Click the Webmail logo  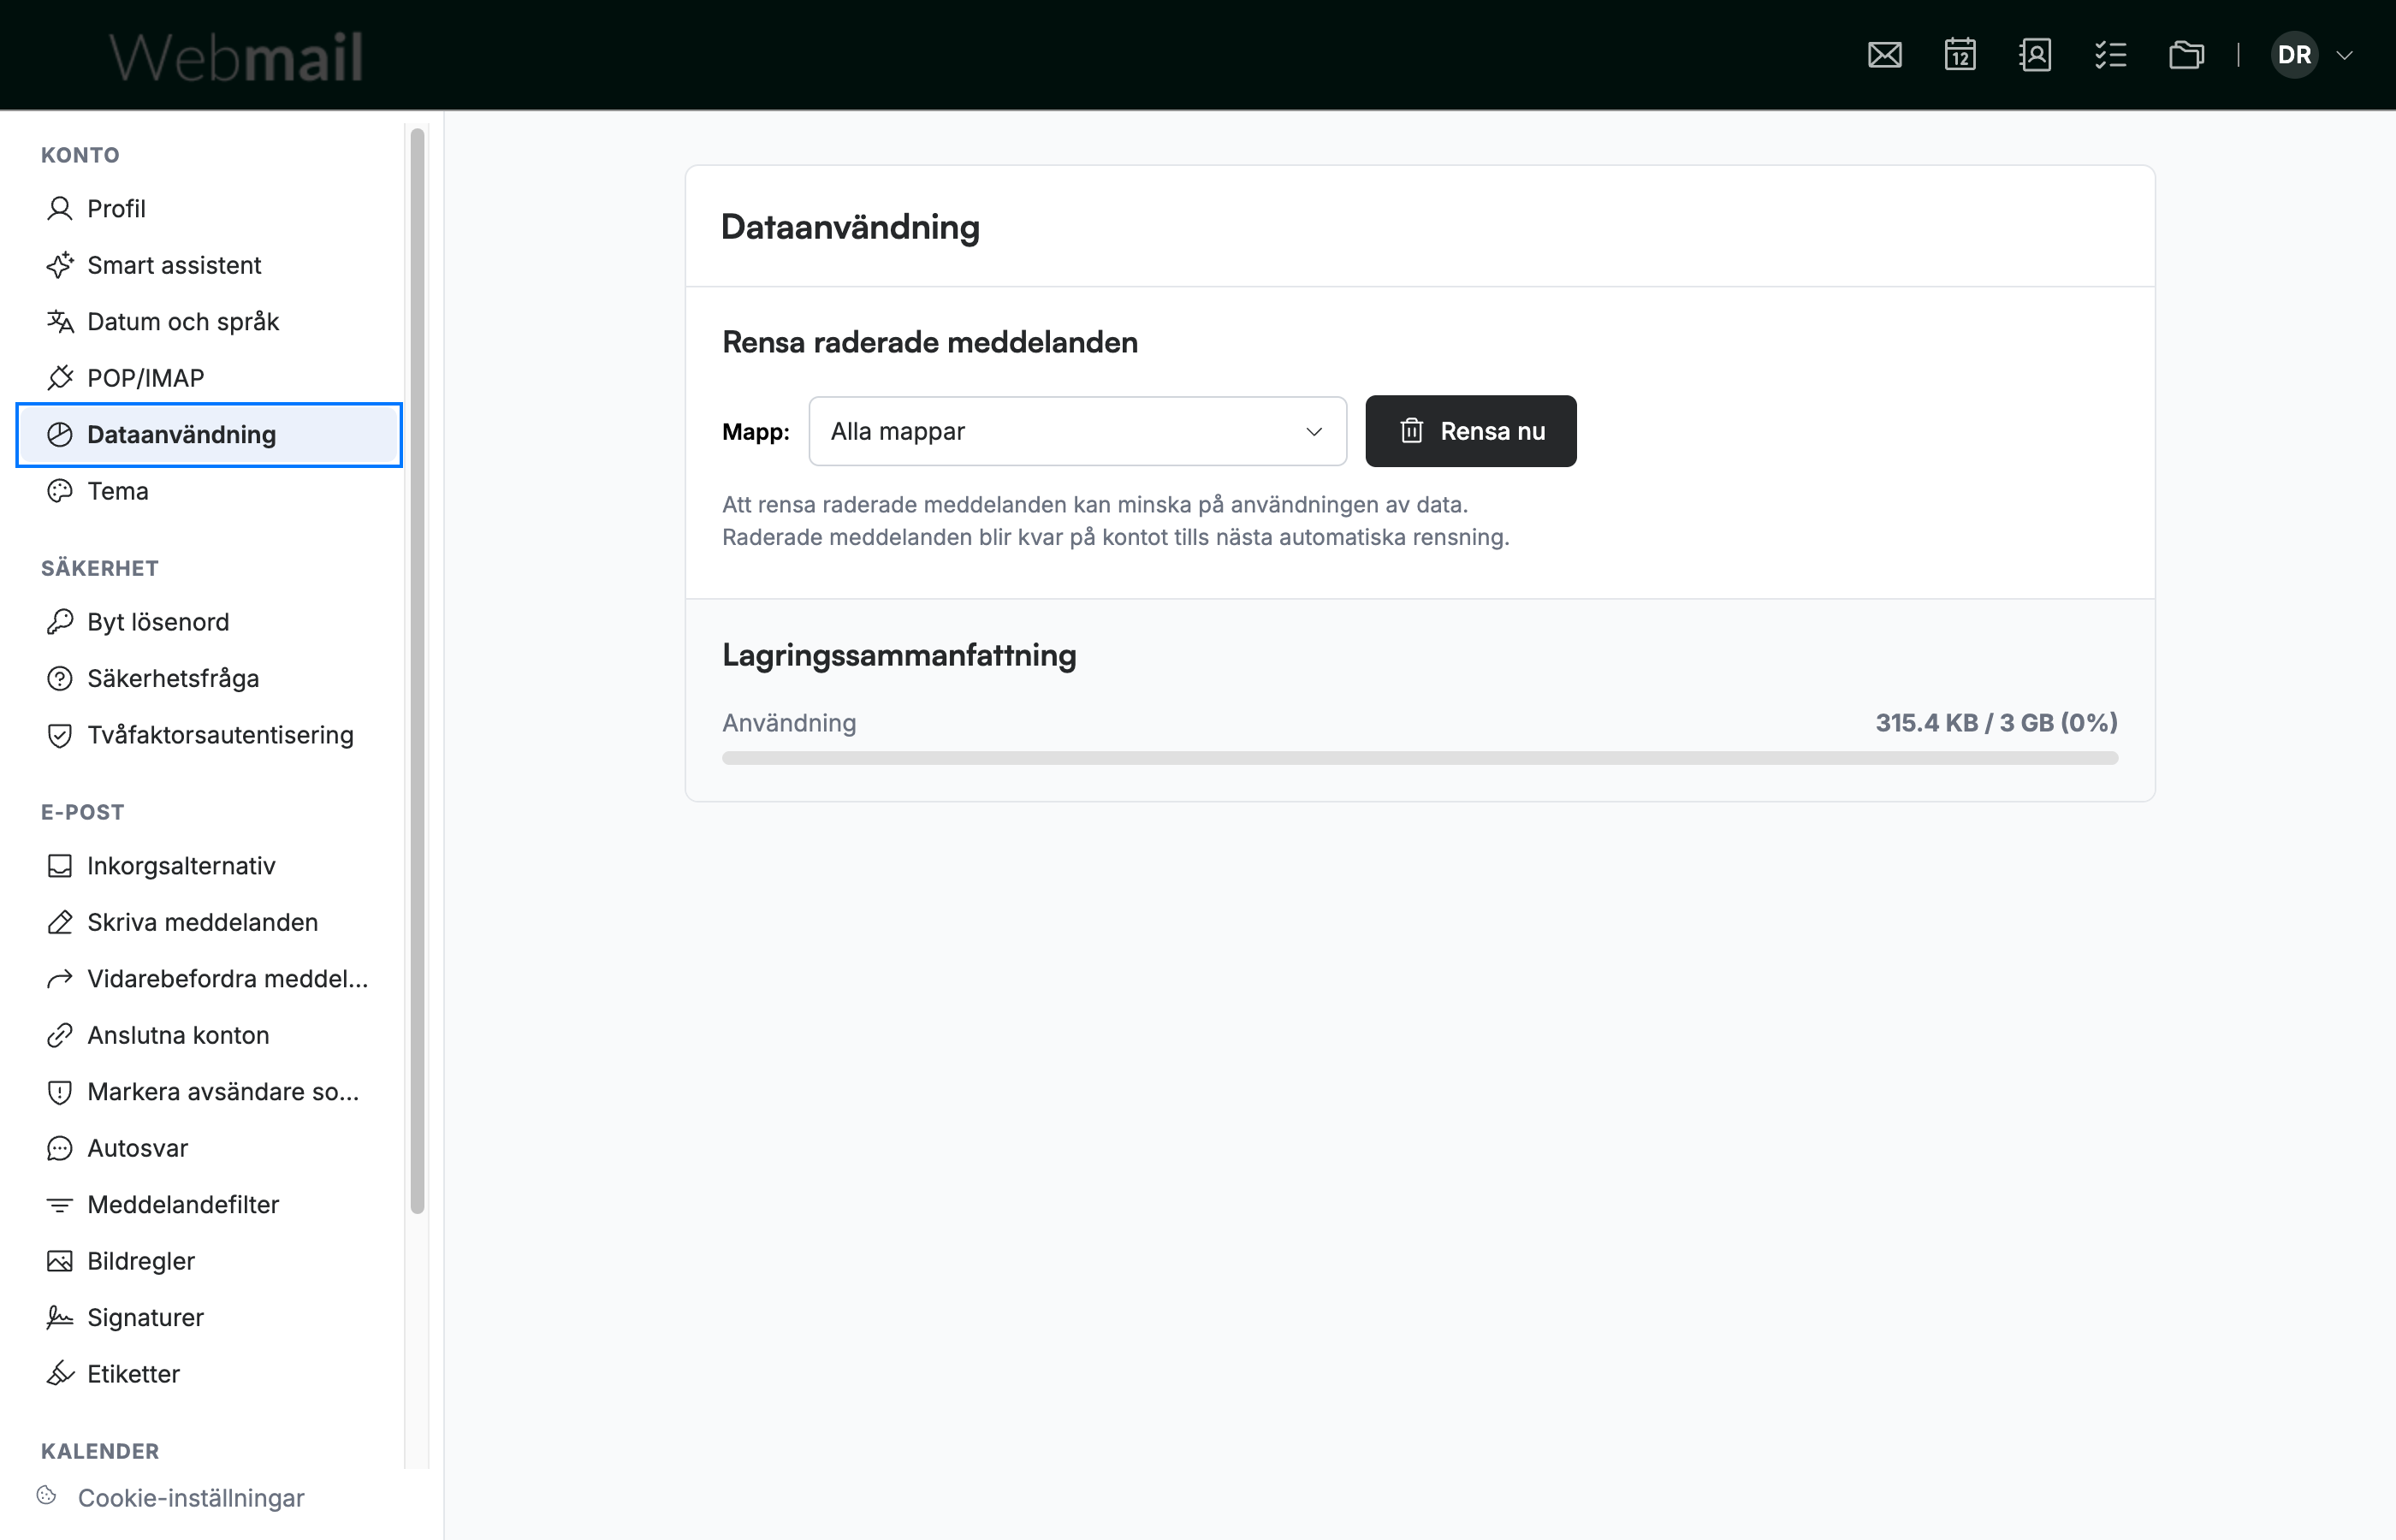pos(236,56)
